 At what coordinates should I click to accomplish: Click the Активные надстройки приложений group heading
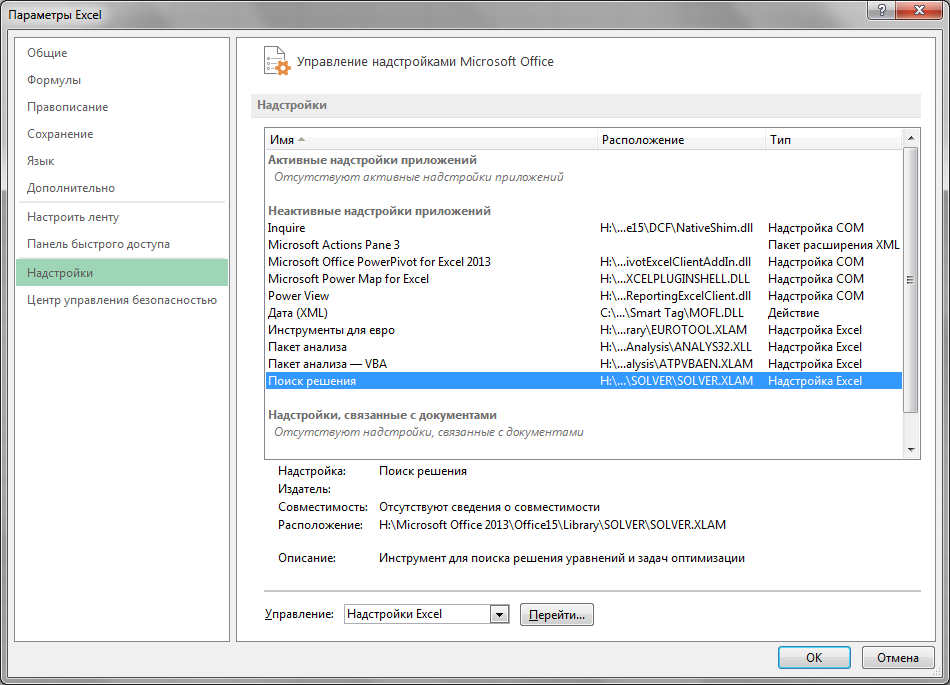(x=372, y=160)
